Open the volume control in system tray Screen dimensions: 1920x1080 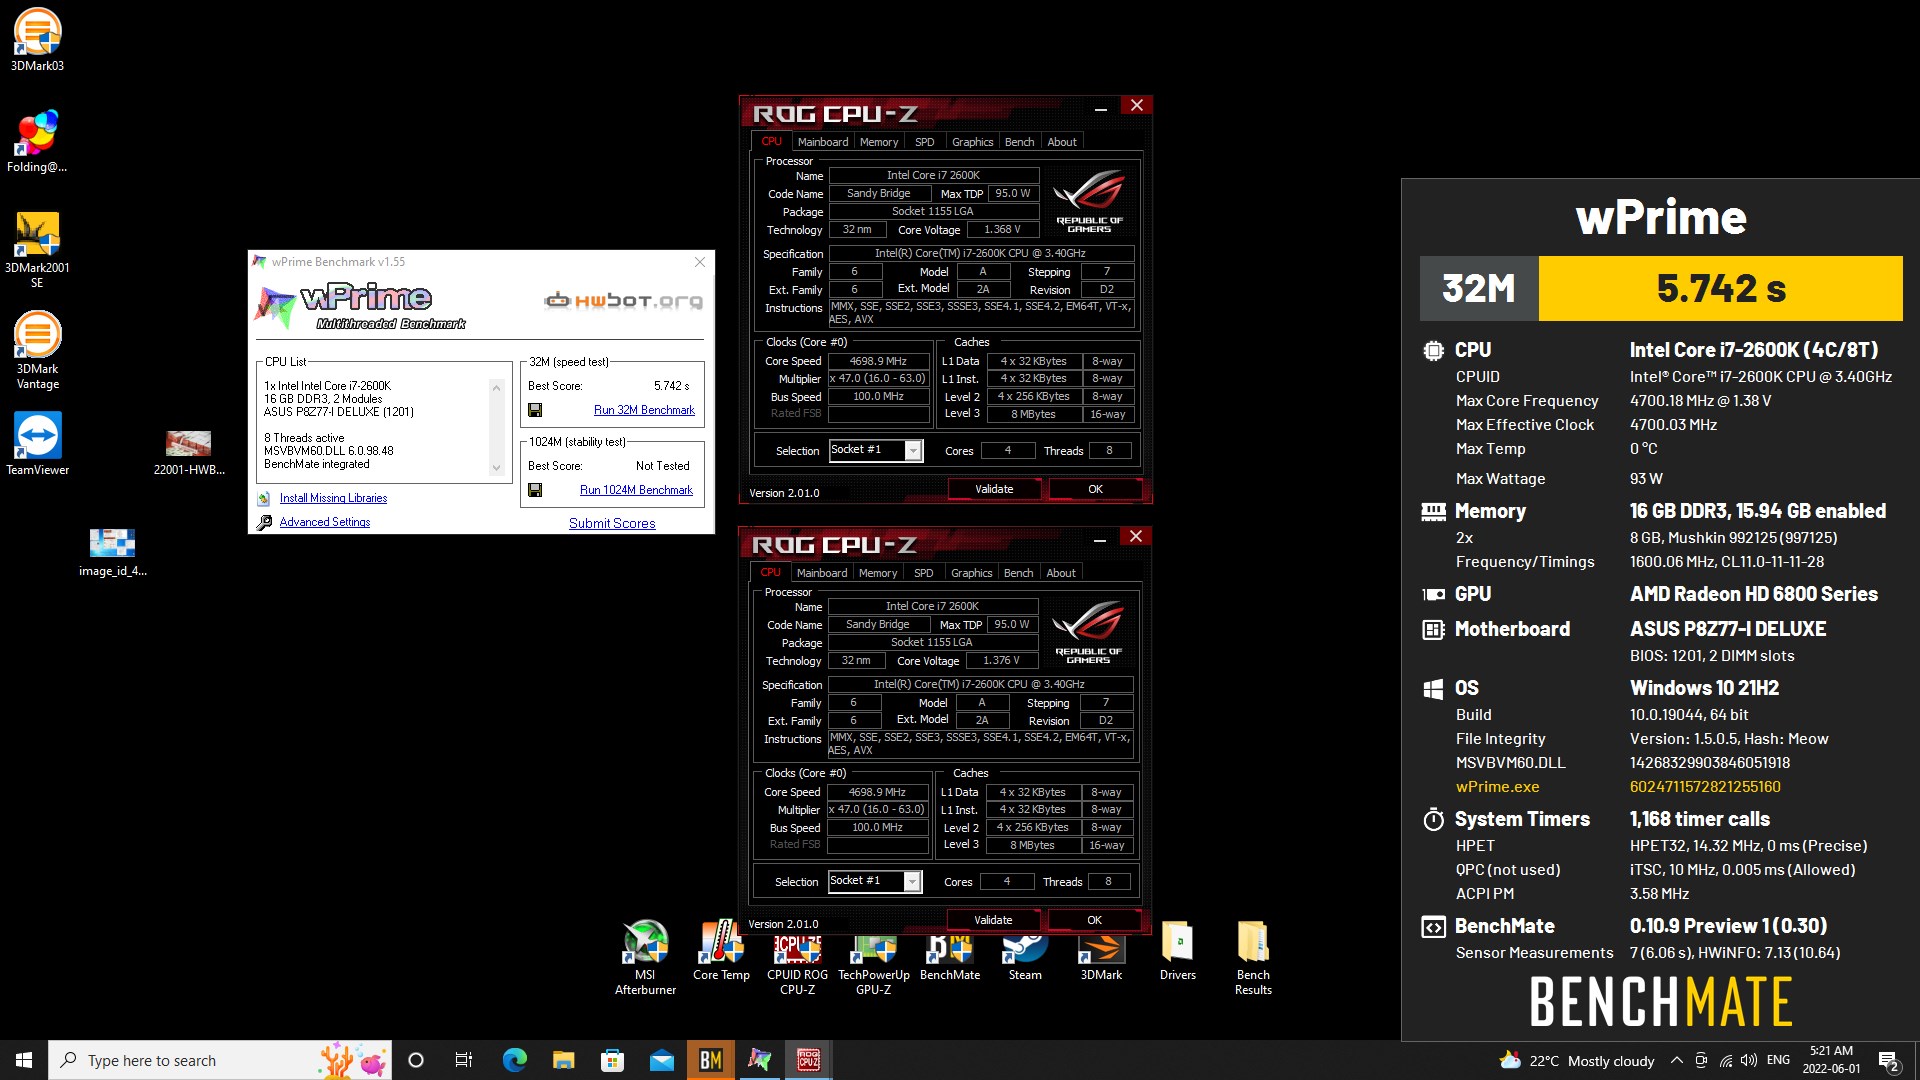click(x=1749, y=1060)
